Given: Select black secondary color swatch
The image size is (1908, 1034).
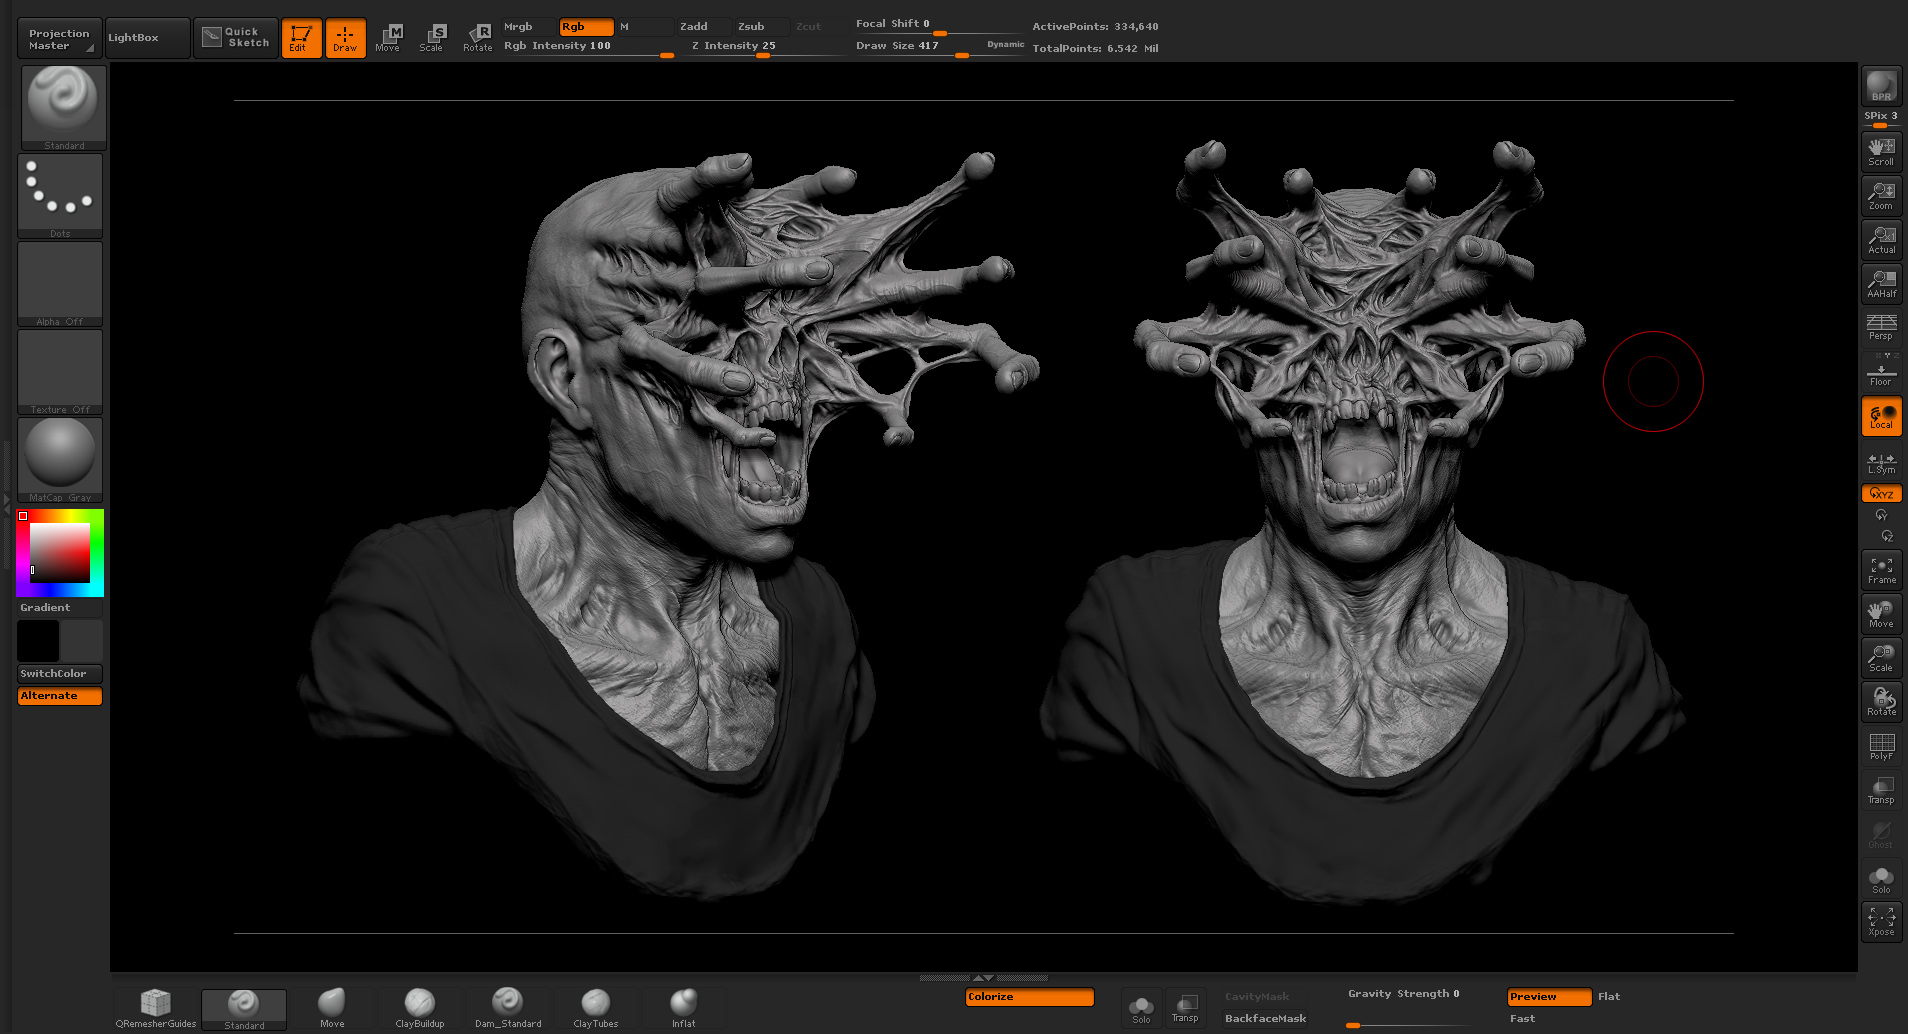Looking at the screenshot, I should 38,641.
